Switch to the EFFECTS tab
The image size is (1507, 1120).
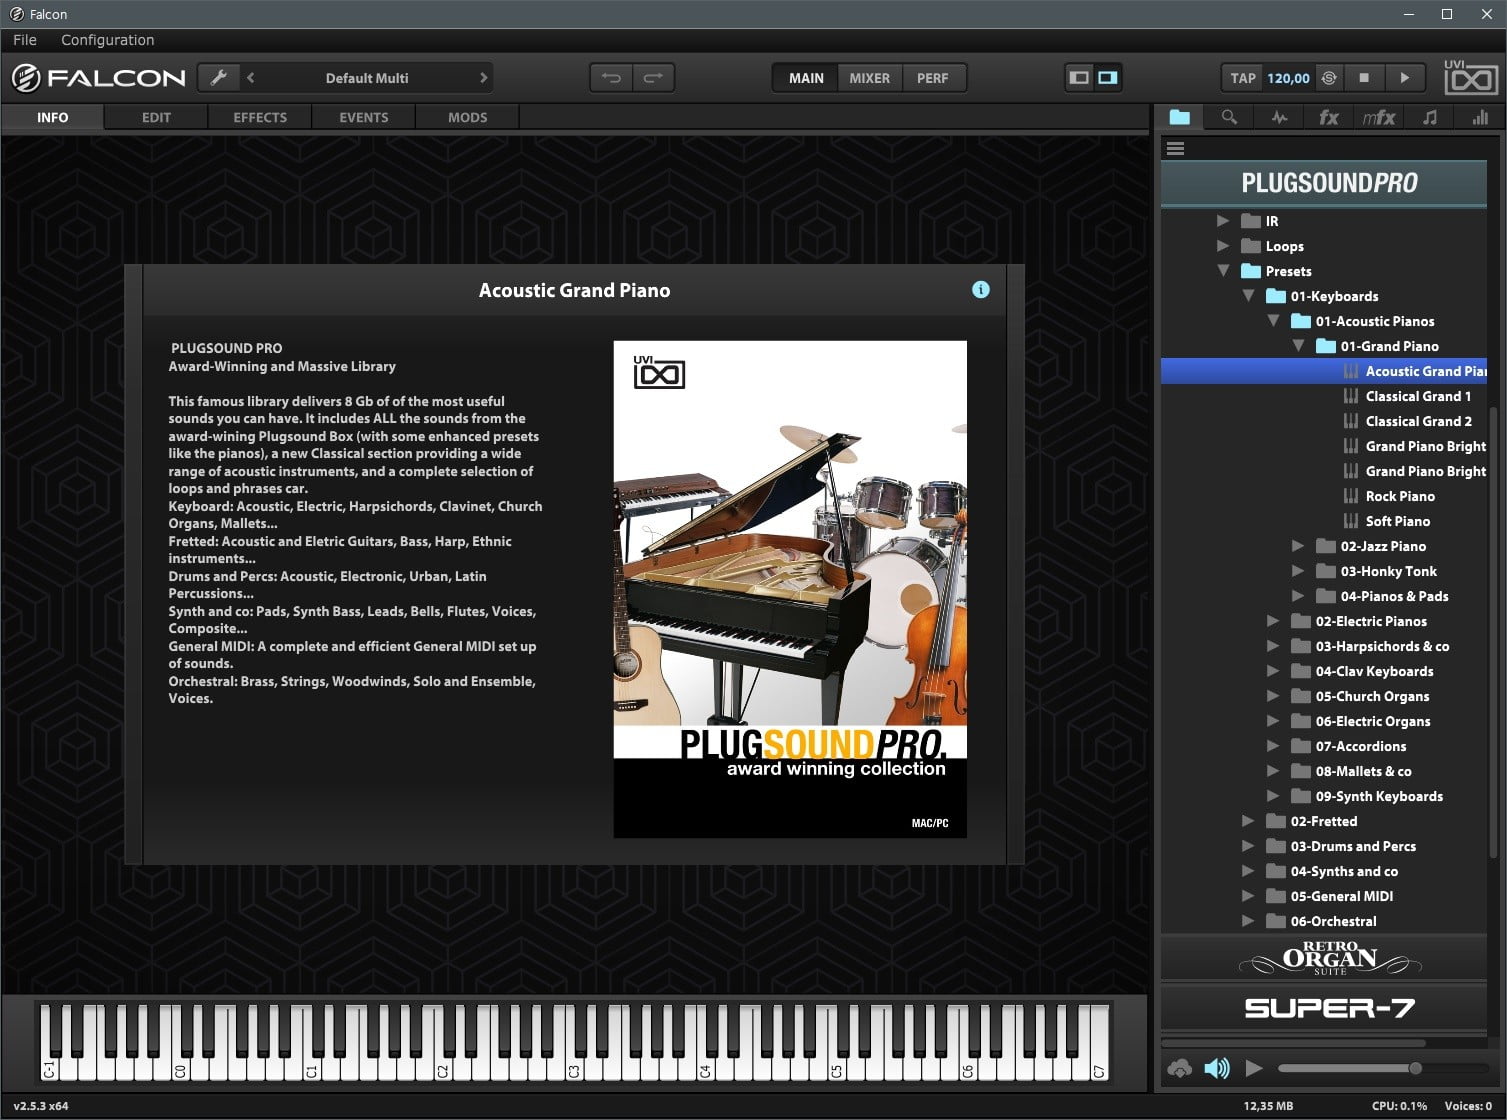[x=260, y=117]
